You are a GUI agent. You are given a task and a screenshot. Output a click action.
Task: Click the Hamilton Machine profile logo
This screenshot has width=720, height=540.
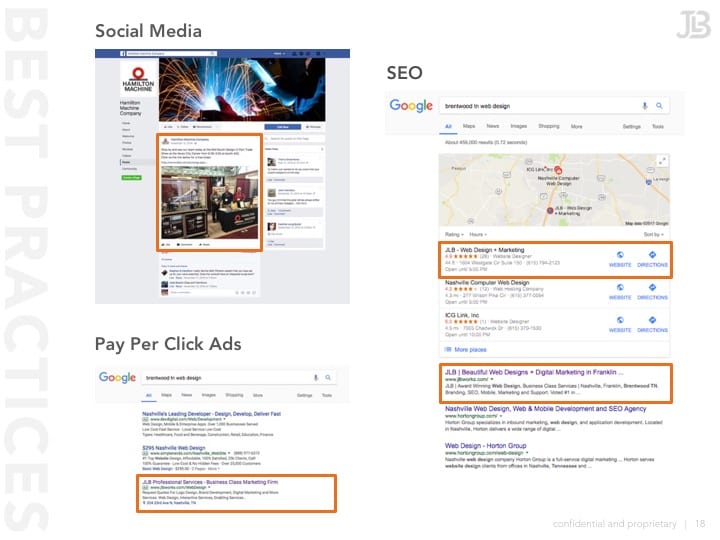point(138,78)
